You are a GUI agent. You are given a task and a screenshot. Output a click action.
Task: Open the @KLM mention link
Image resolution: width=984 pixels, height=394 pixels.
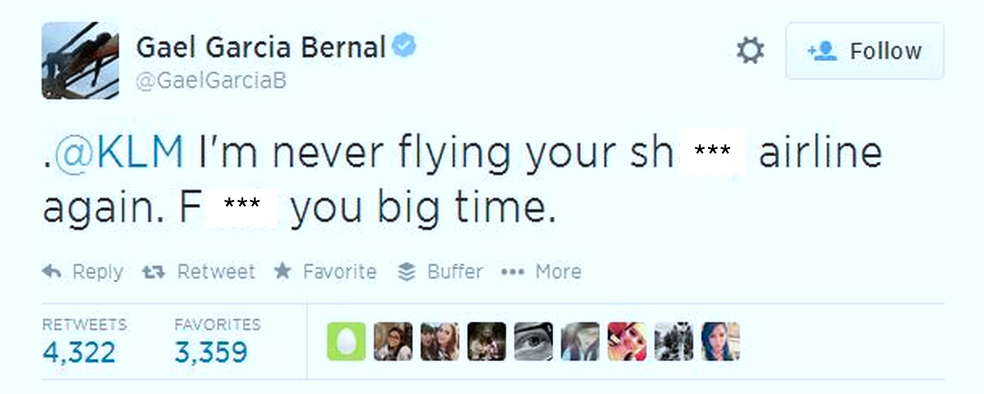tap(120, 154)
